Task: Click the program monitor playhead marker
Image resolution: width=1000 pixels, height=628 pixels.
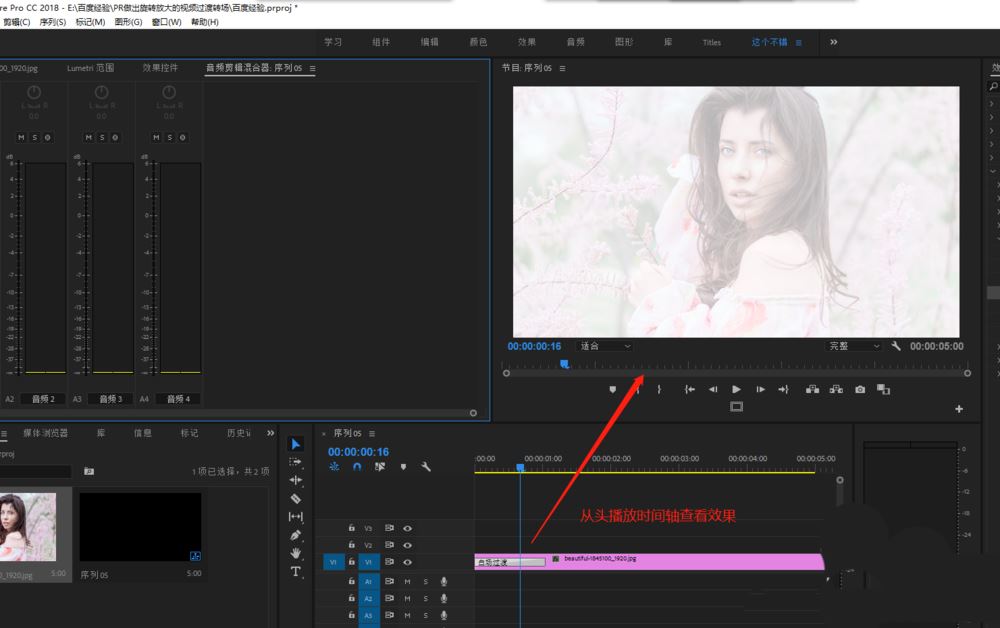Action: tap(564, 364)
